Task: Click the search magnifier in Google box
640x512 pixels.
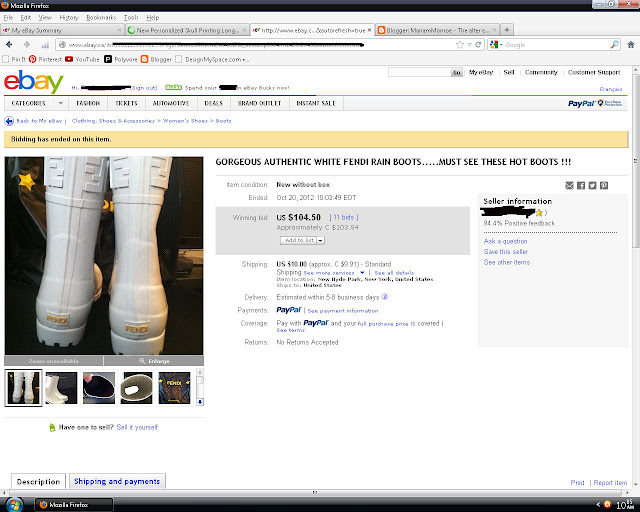Action: click(x=614, y=45)
